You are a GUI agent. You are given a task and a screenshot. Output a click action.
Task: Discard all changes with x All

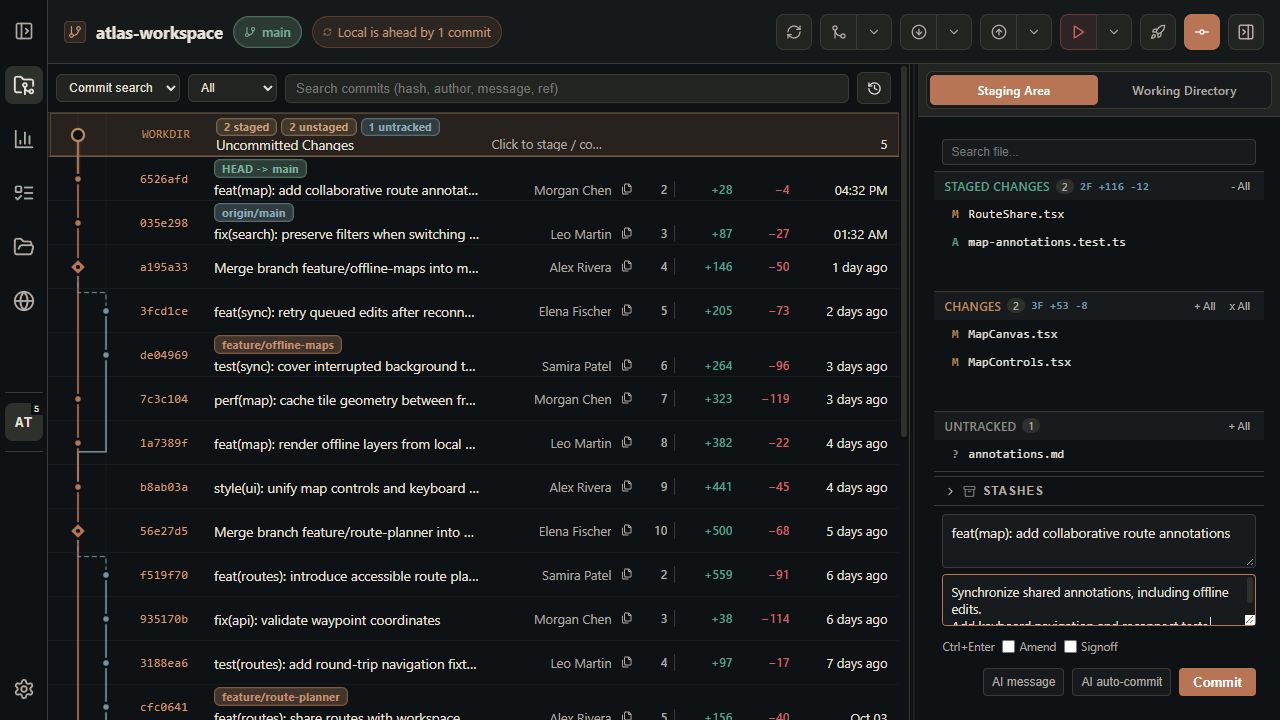click(1239, 306)
